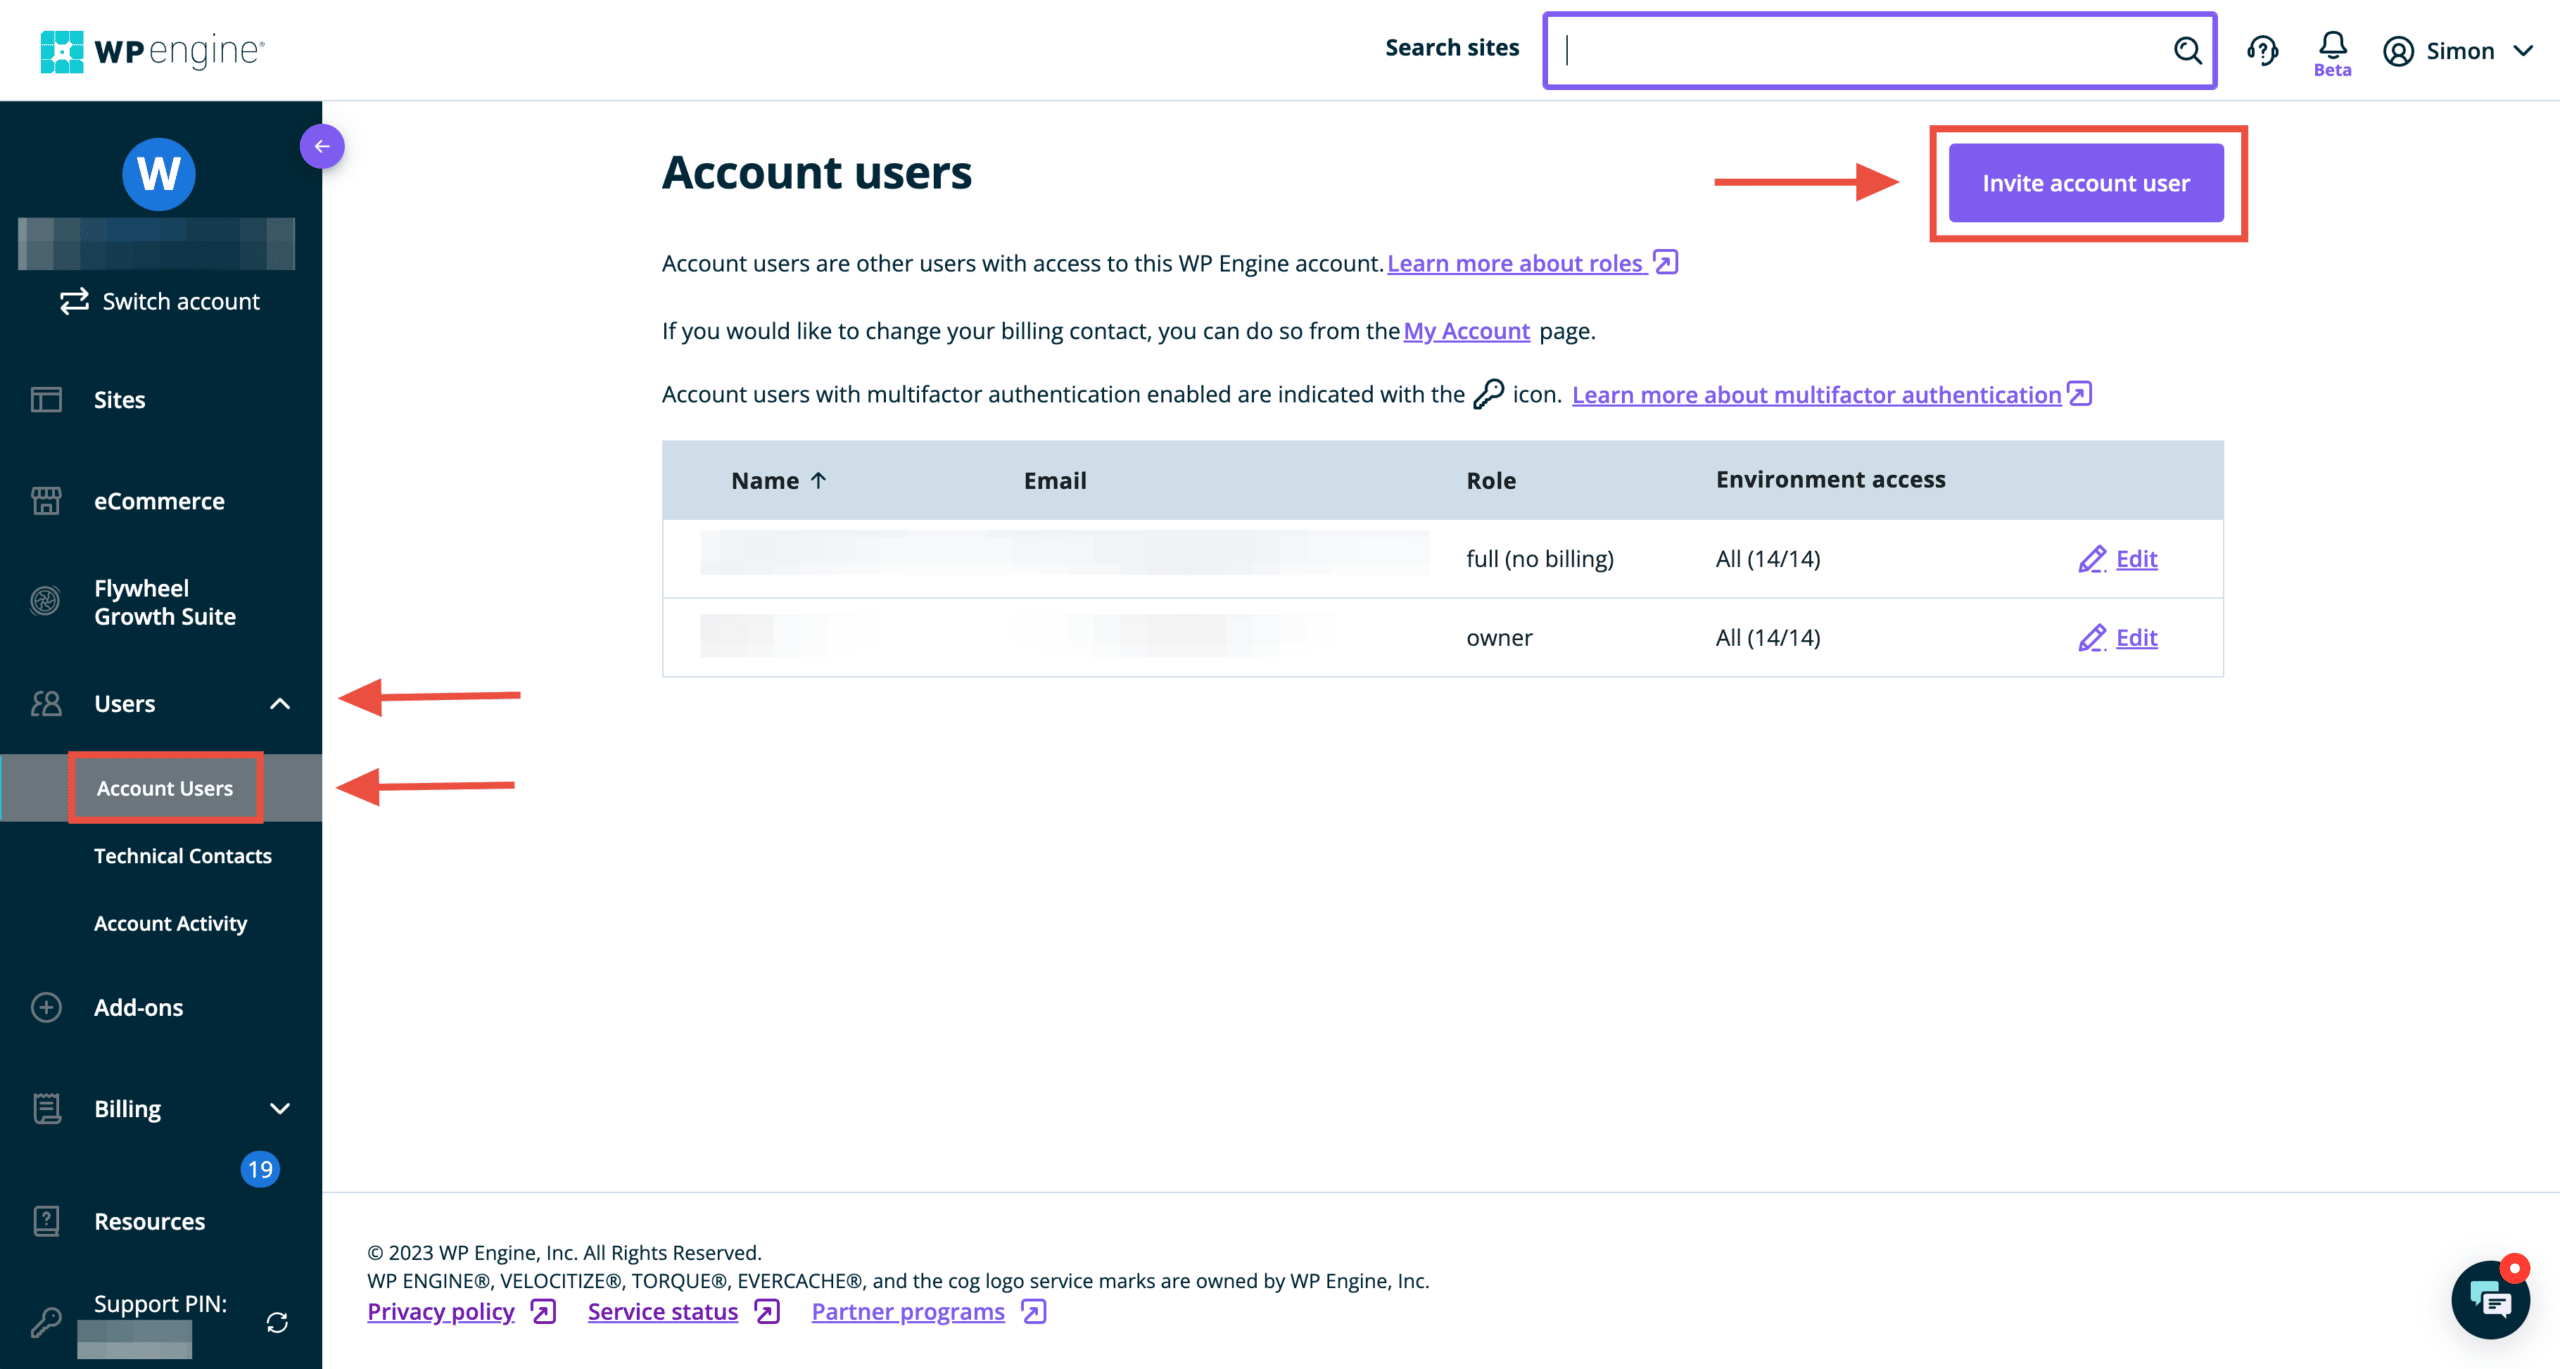
Task: Click Invite account user button
Action: pos(2088,181)
